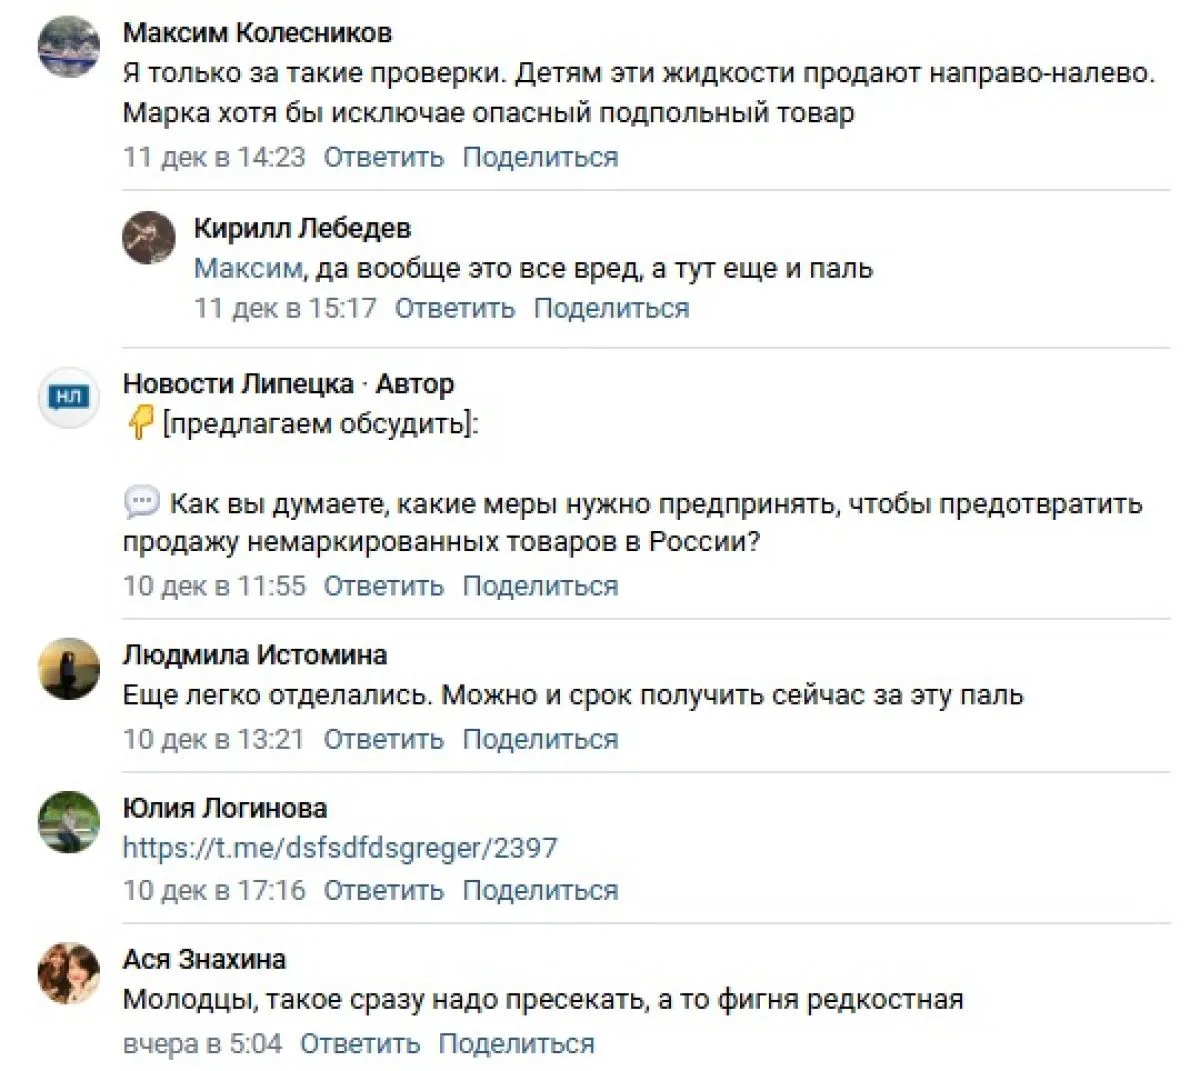This screenshot has height=1071, width=1200.
Task: Share Людмила Истомина's comment
Action: [x=540, y=739]
